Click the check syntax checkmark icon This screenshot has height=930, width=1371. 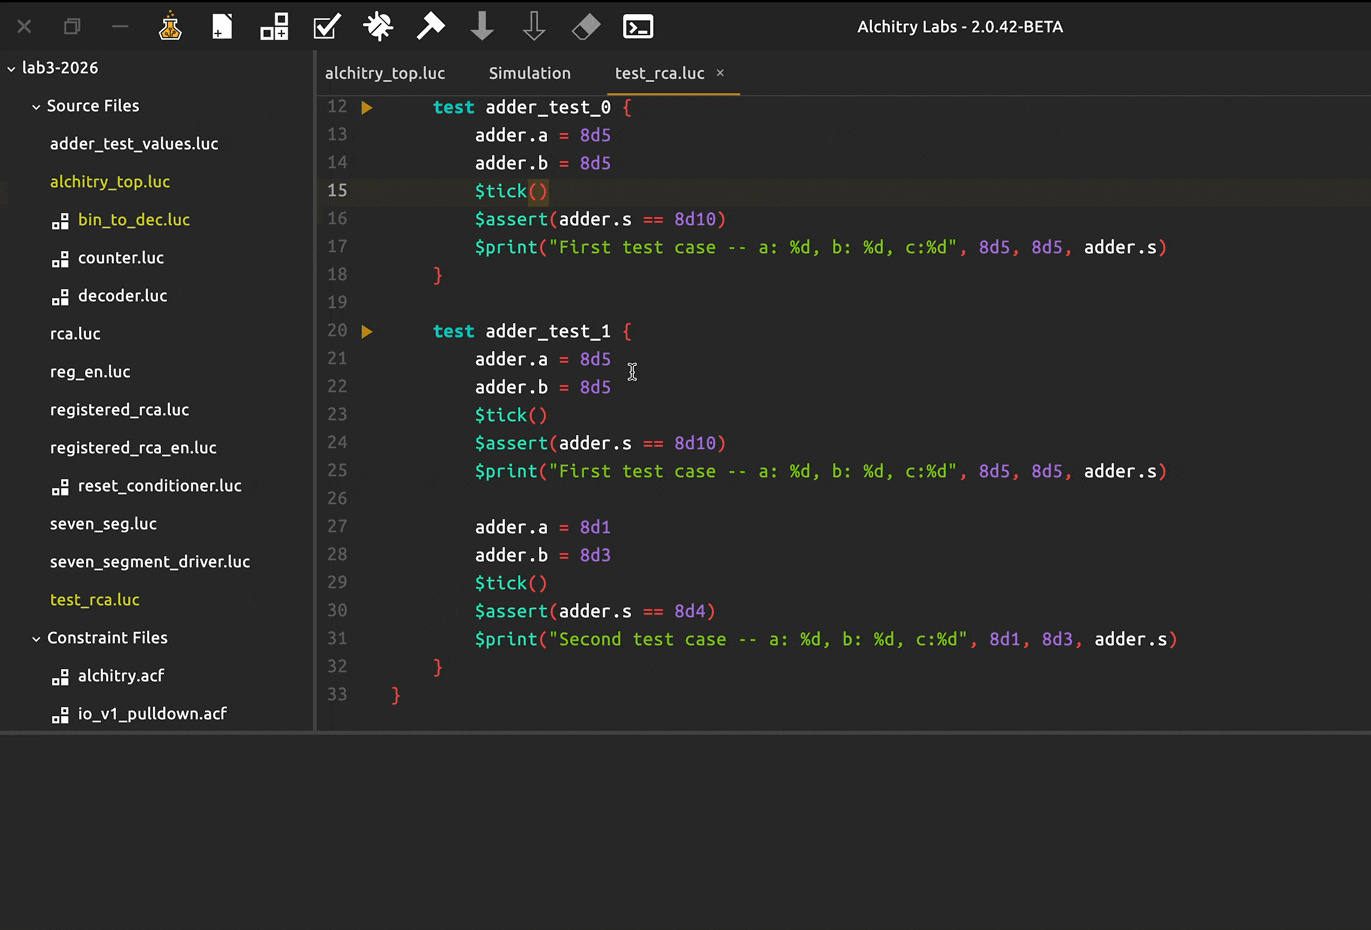[x=327, y=27]
